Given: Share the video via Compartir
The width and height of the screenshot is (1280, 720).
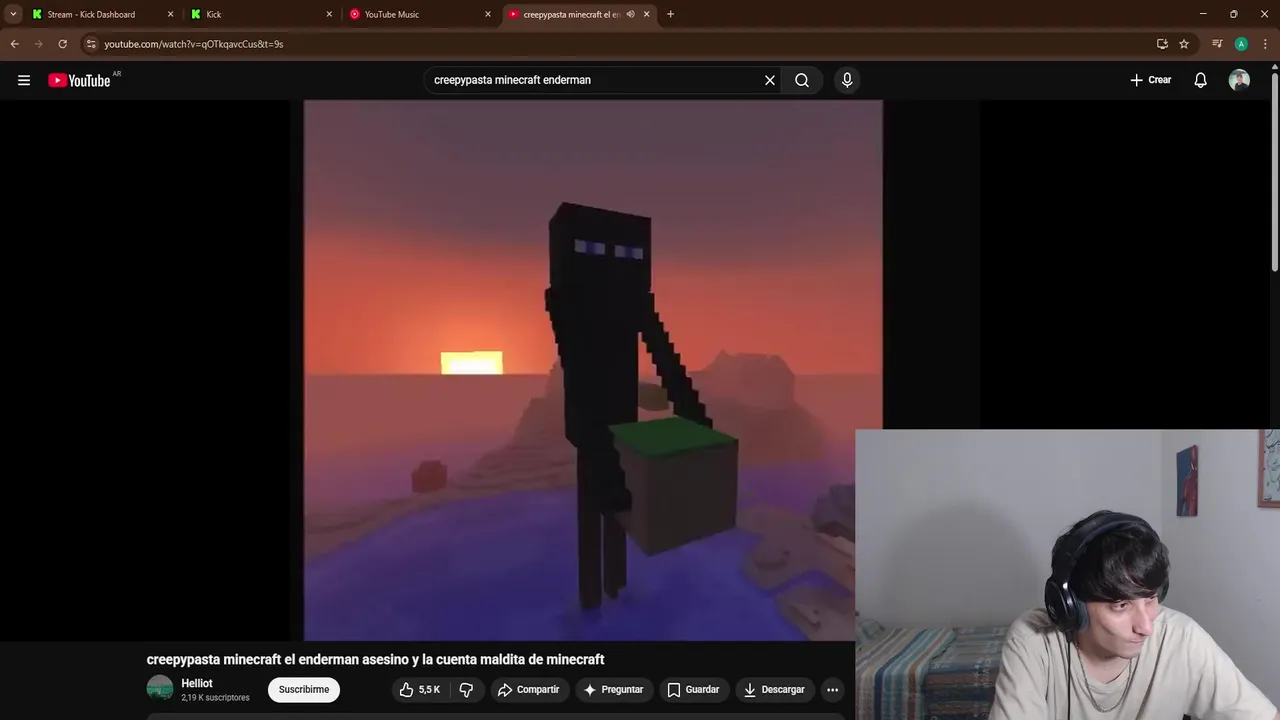Looking at the screenshot, I should 529,689.
